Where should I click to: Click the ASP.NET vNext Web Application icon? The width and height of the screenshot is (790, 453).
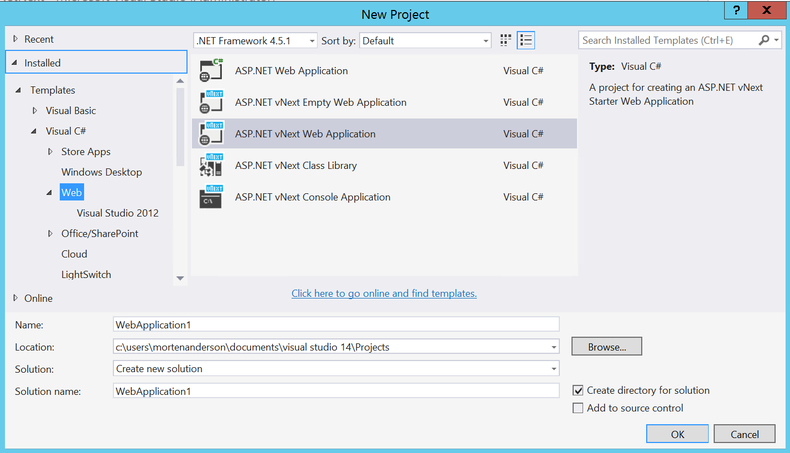point(211,134)
